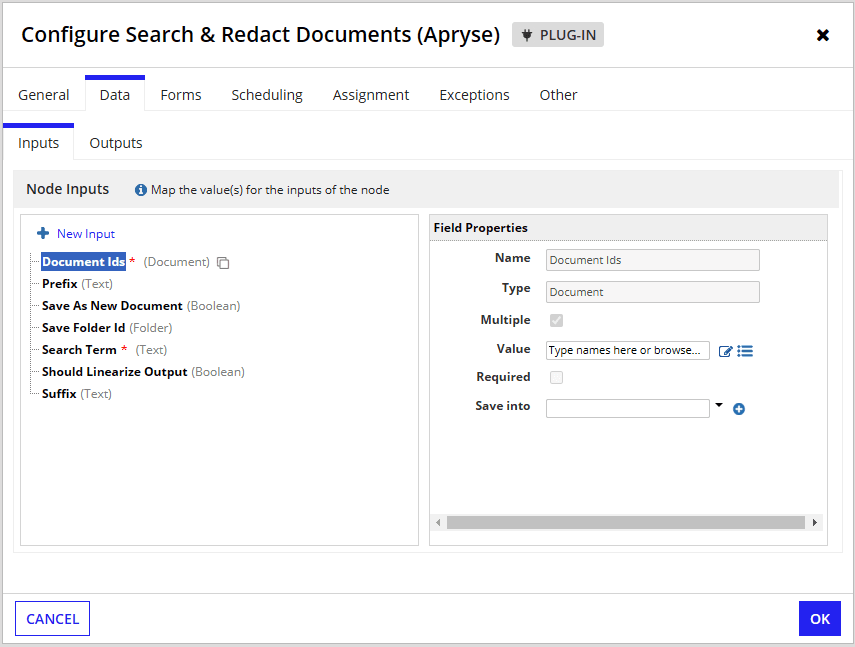Toggle the Multiple checkbox
Image resolution: width=855 pixels, height=647 pixels.
point(557,321)
